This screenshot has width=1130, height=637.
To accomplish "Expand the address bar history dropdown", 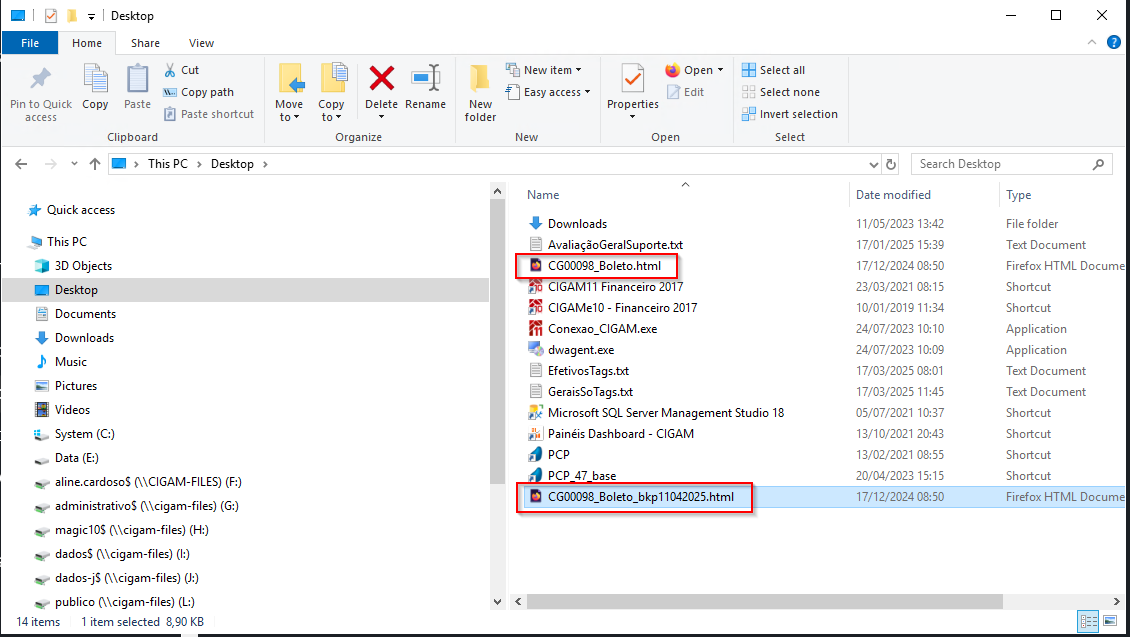I will [x=873, y=164].
